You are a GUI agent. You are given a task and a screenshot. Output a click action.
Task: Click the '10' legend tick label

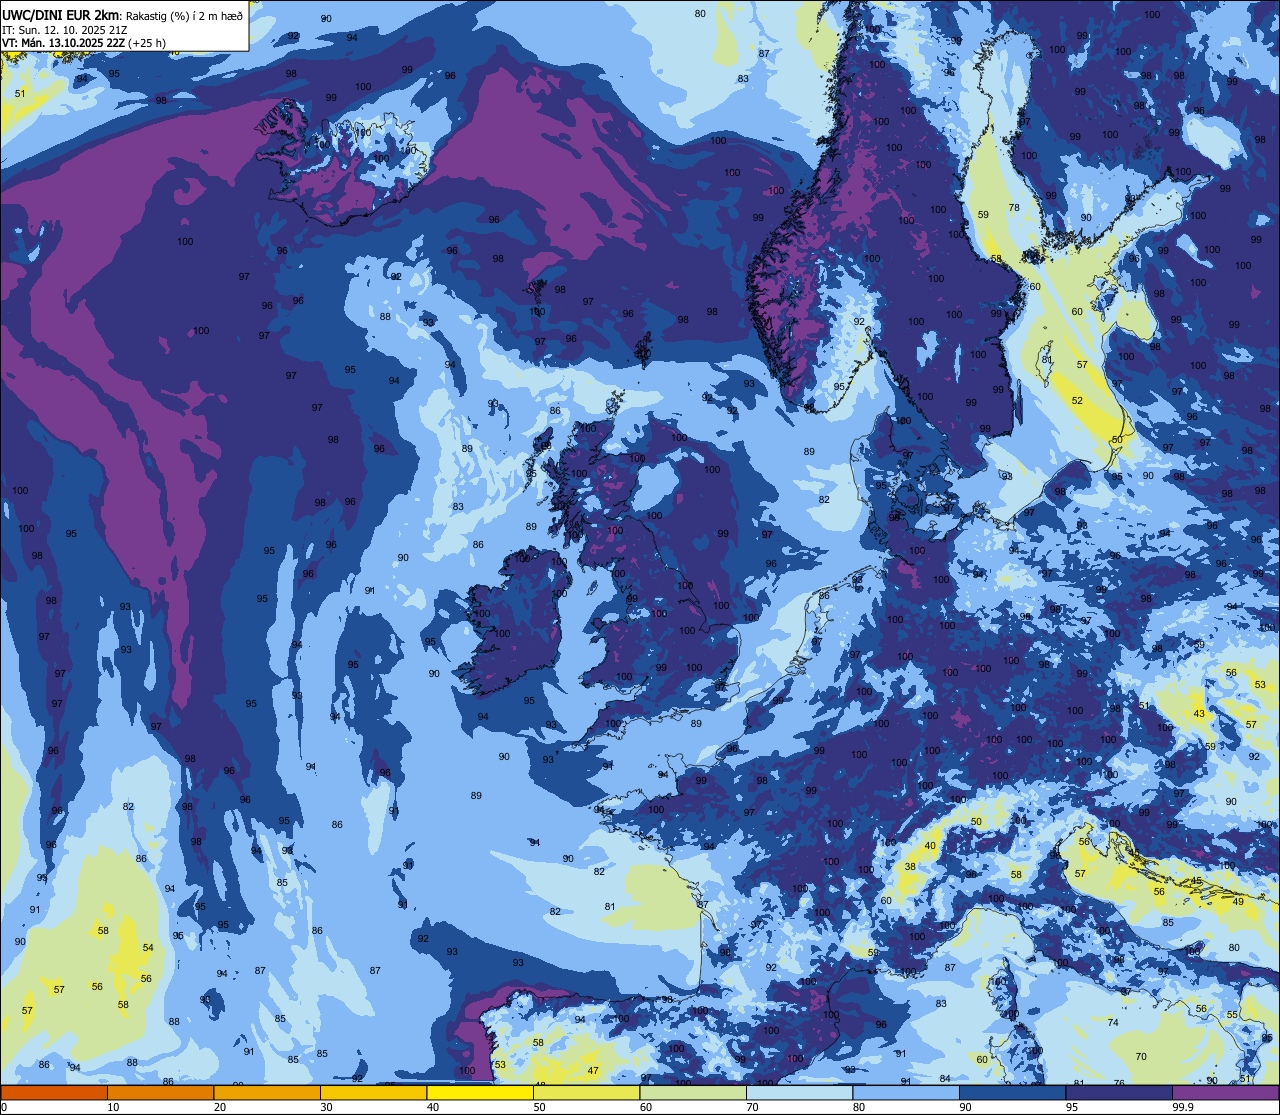113,1107
